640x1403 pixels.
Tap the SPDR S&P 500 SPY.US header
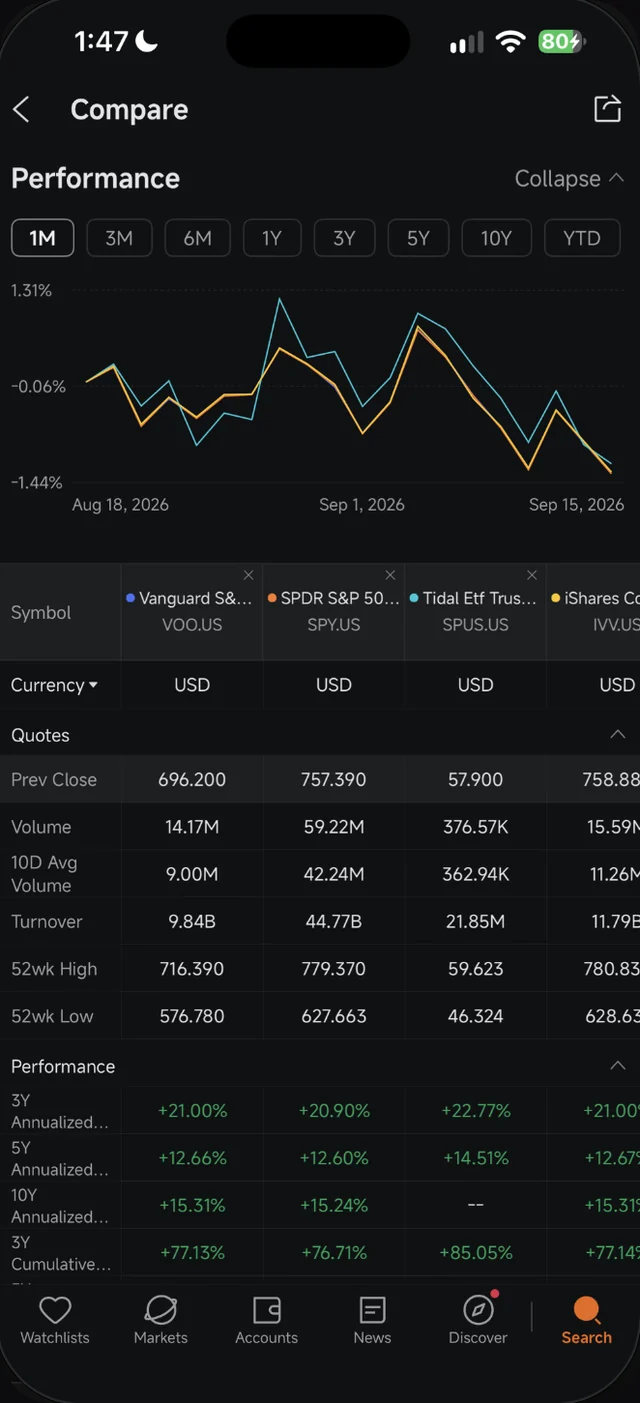tap(333, 611)
